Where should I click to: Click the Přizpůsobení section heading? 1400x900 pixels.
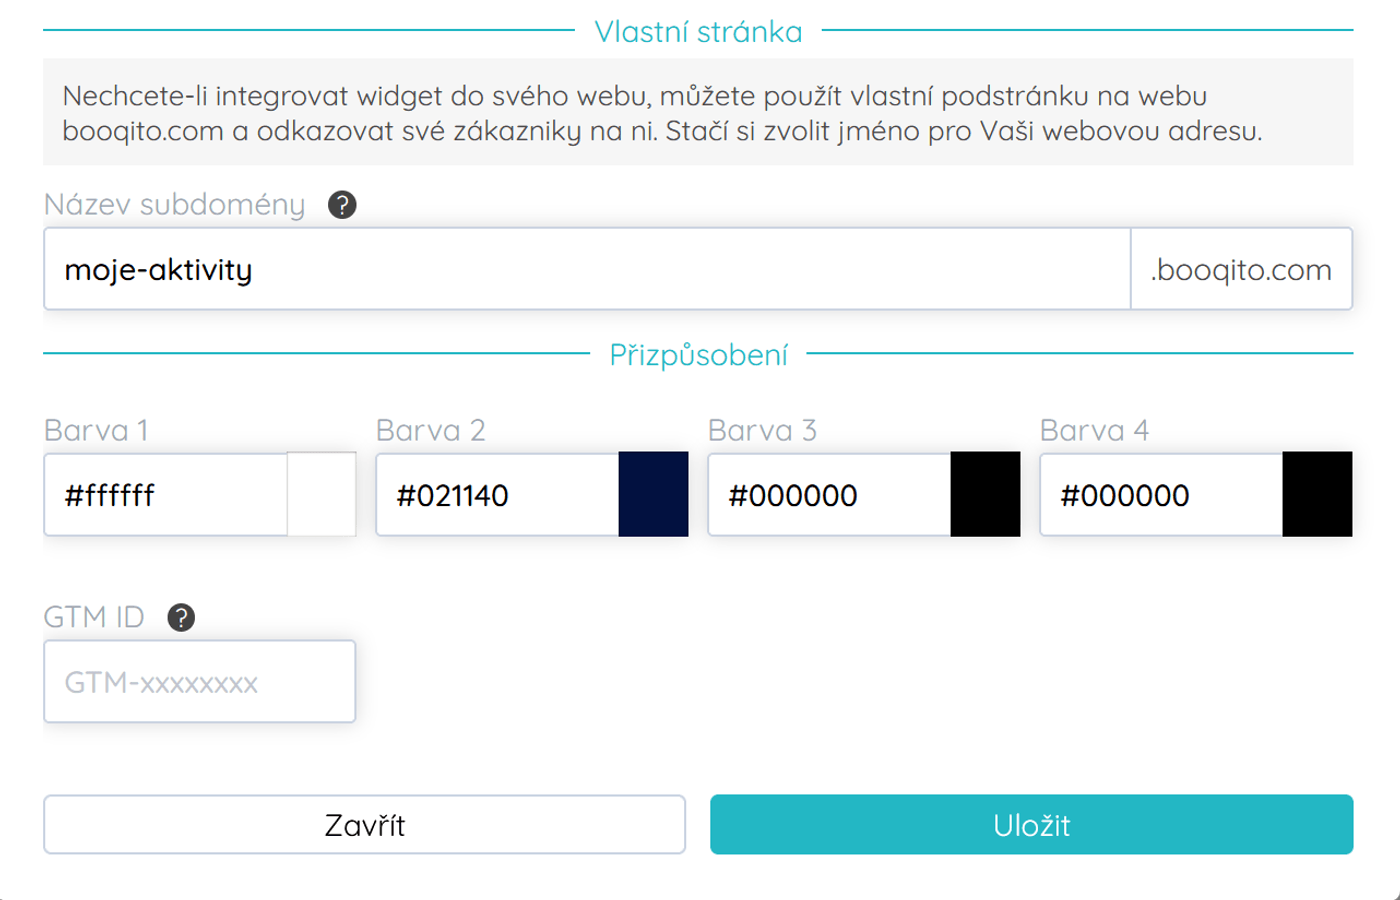[x=698, y=355]
